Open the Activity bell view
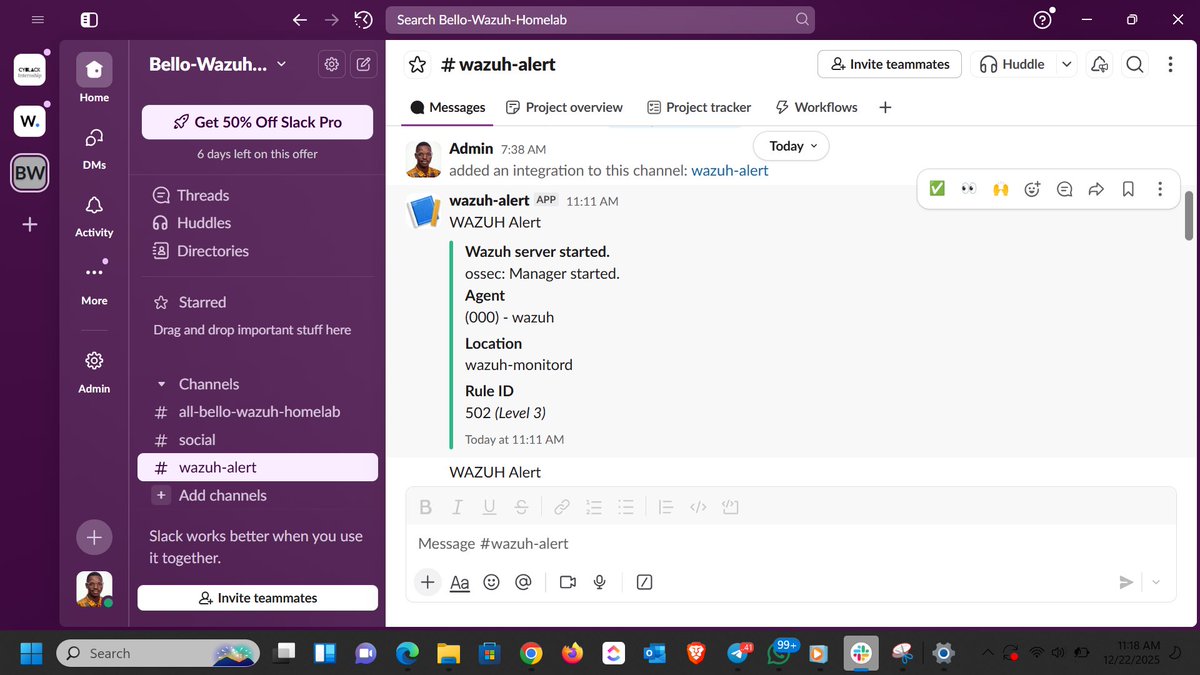This screenshot has height=675, width=1200. [94, 214]
